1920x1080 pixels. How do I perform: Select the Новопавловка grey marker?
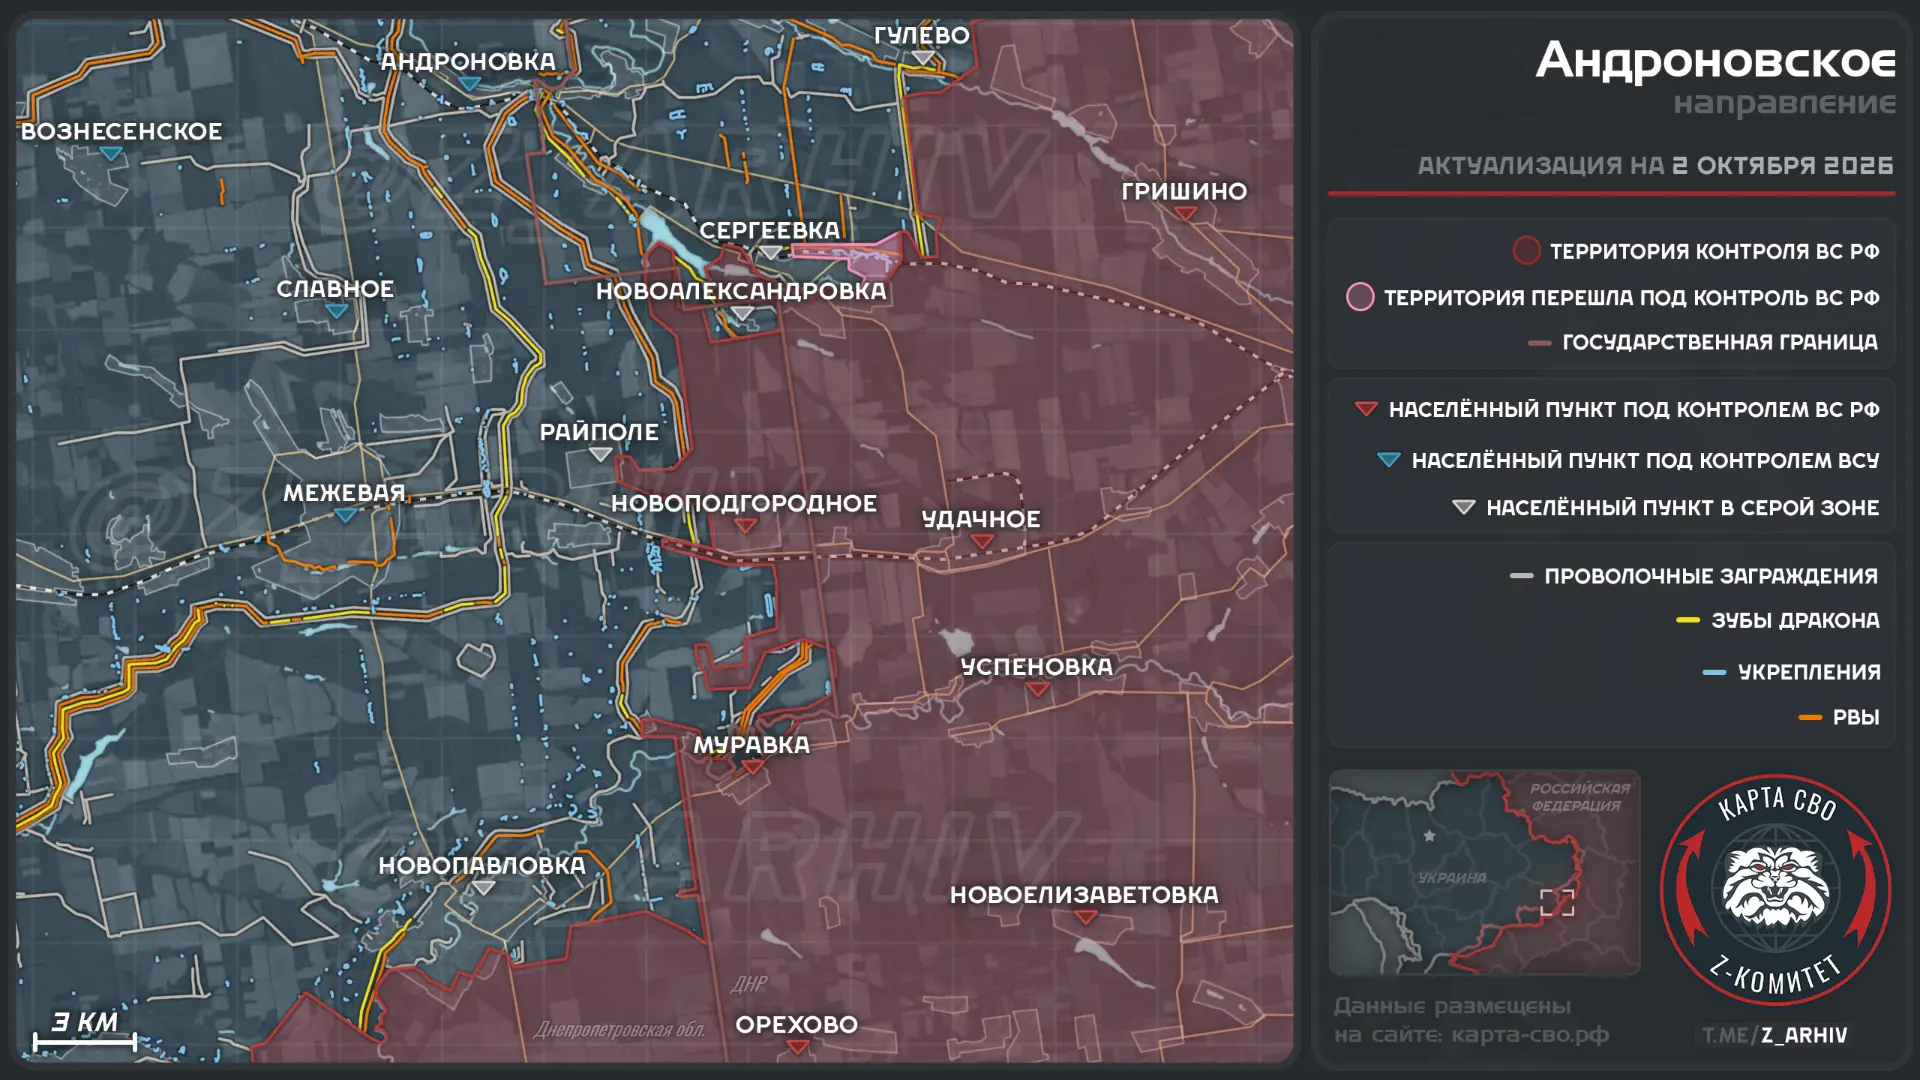pyautogui.click(x=483, y=888)
